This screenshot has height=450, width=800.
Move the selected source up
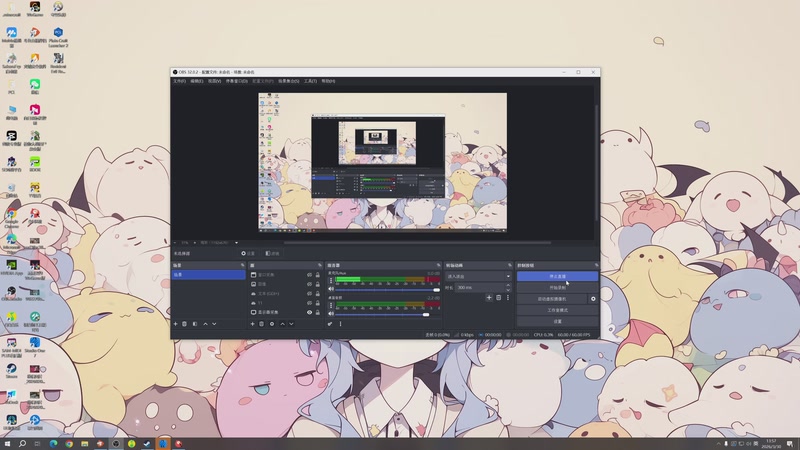point(282,324)
